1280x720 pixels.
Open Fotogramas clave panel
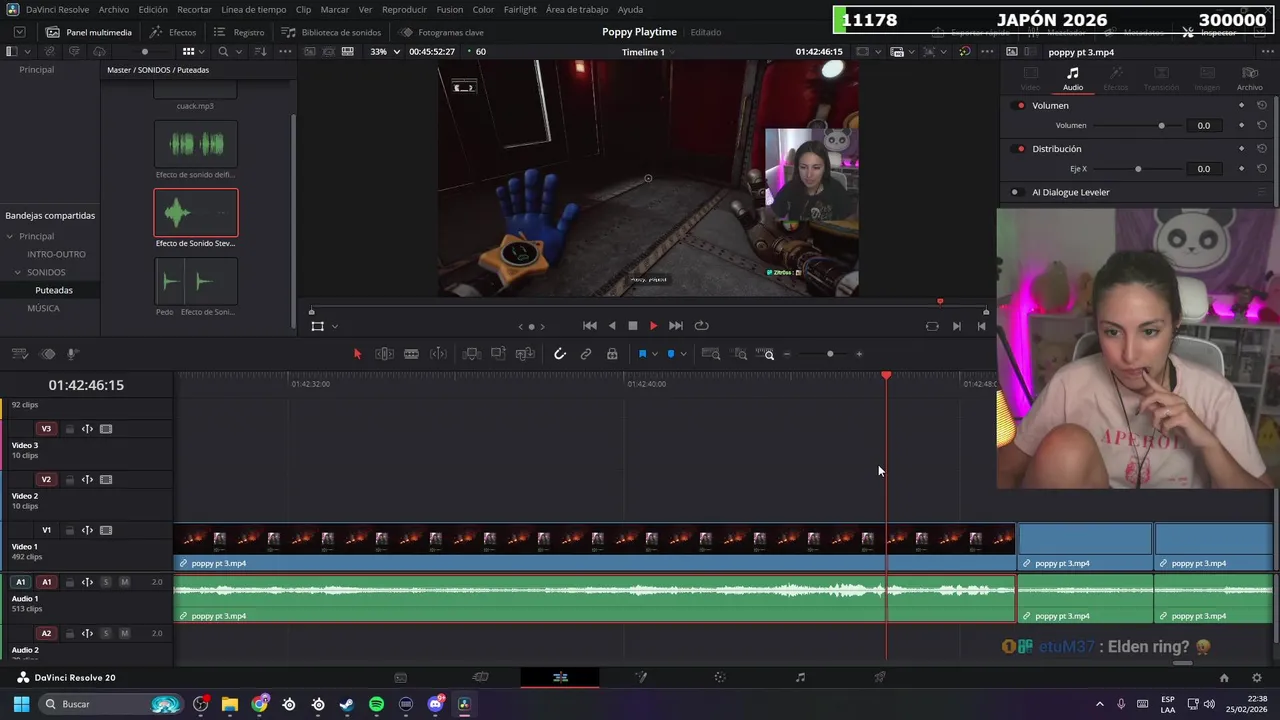coord(441,32)
